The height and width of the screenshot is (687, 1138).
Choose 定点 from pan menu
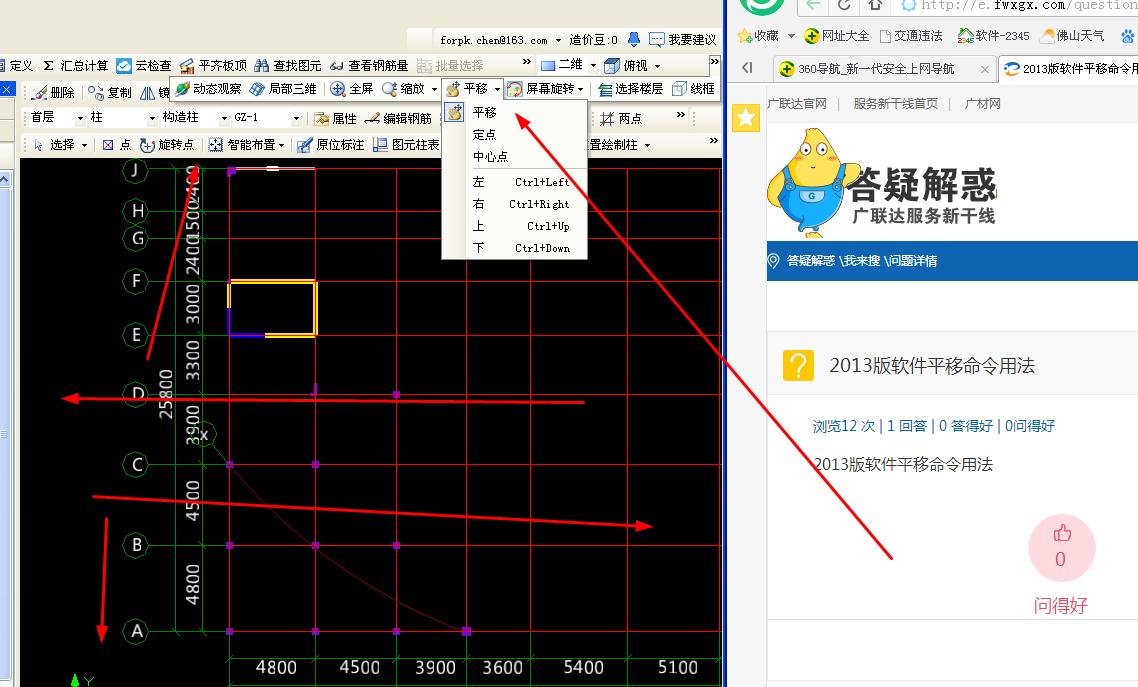(x=514, y=135)
